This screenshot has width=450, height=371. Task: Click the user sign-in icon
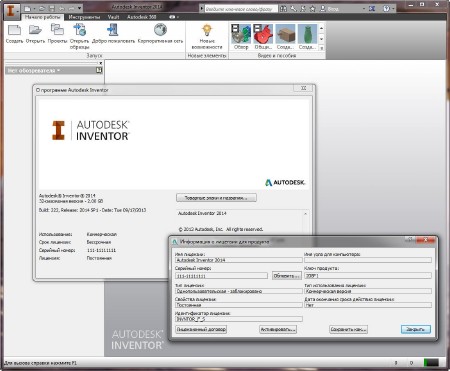[322, 9]
